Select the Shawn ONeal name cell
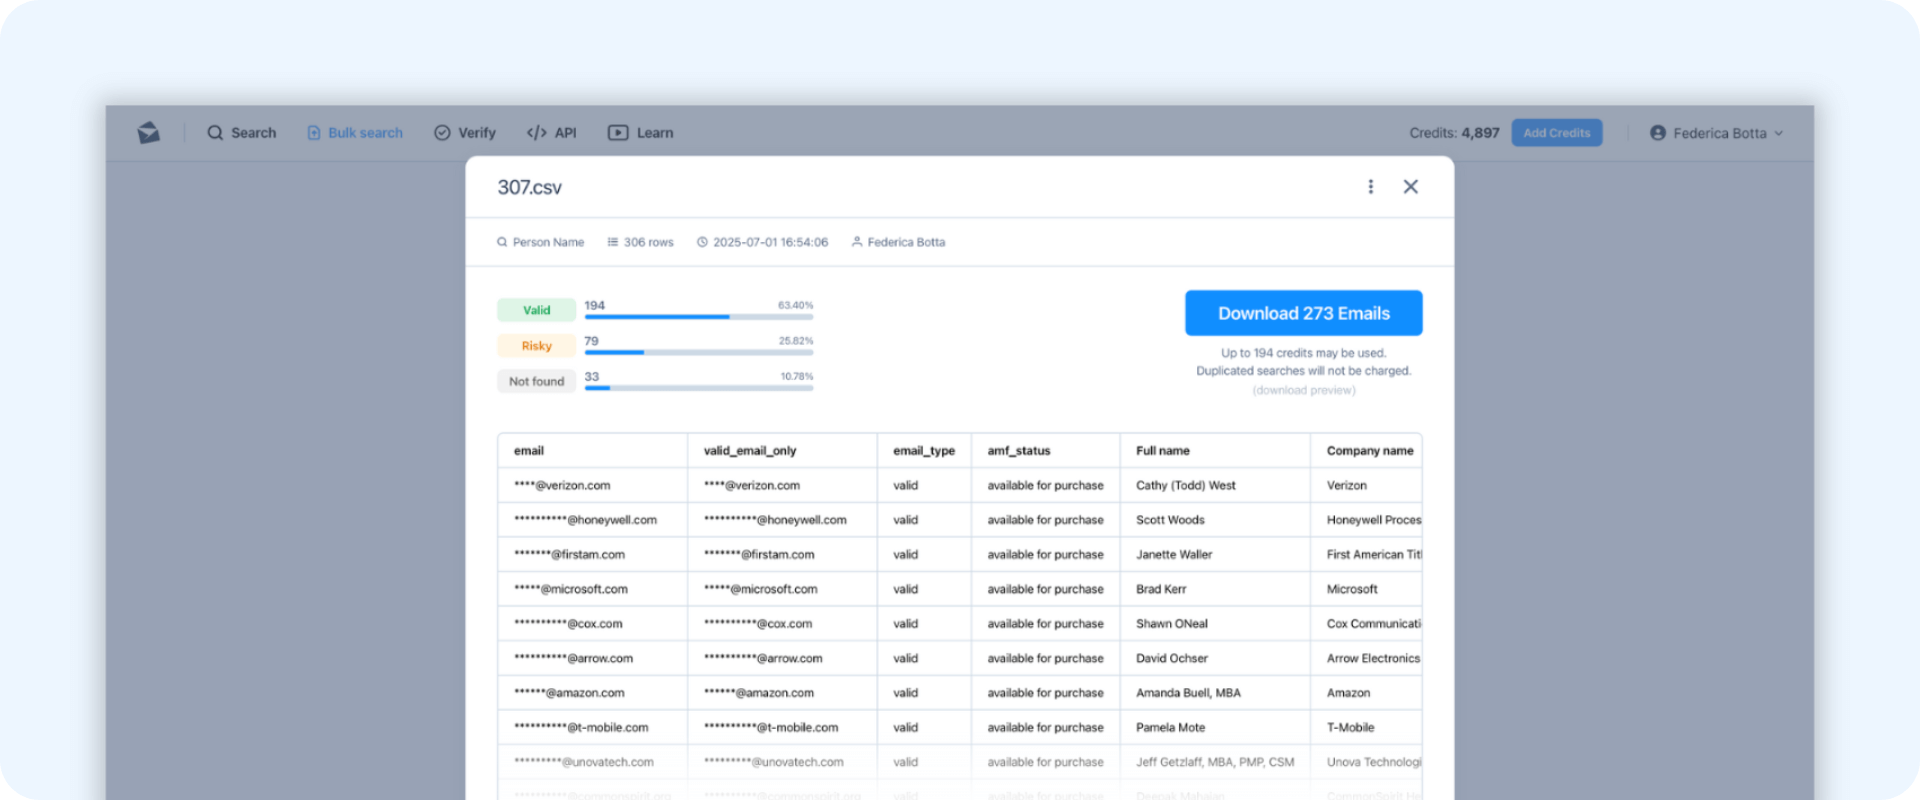Image resolution: width=1920 pixels, height=800 pixels. [x=1215, y=624]
